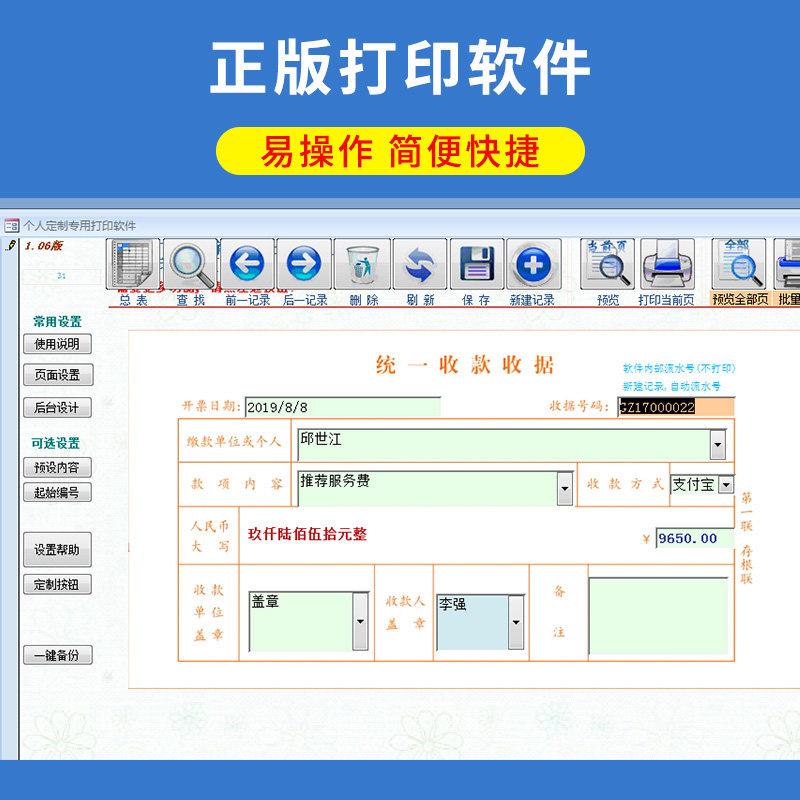This screenshot has width=800, height=800.
Task: Click the 起始编号 button
Action: (x=57, y=492)
